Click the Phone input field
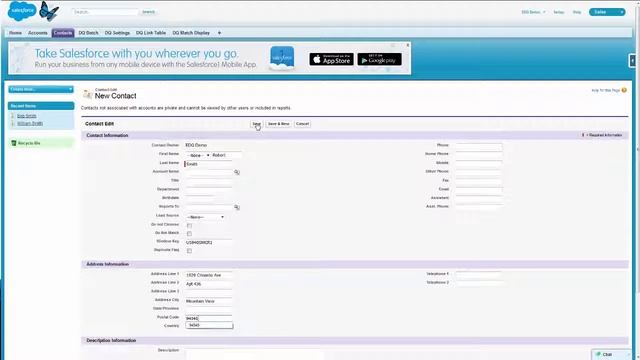 click(479, 146)
